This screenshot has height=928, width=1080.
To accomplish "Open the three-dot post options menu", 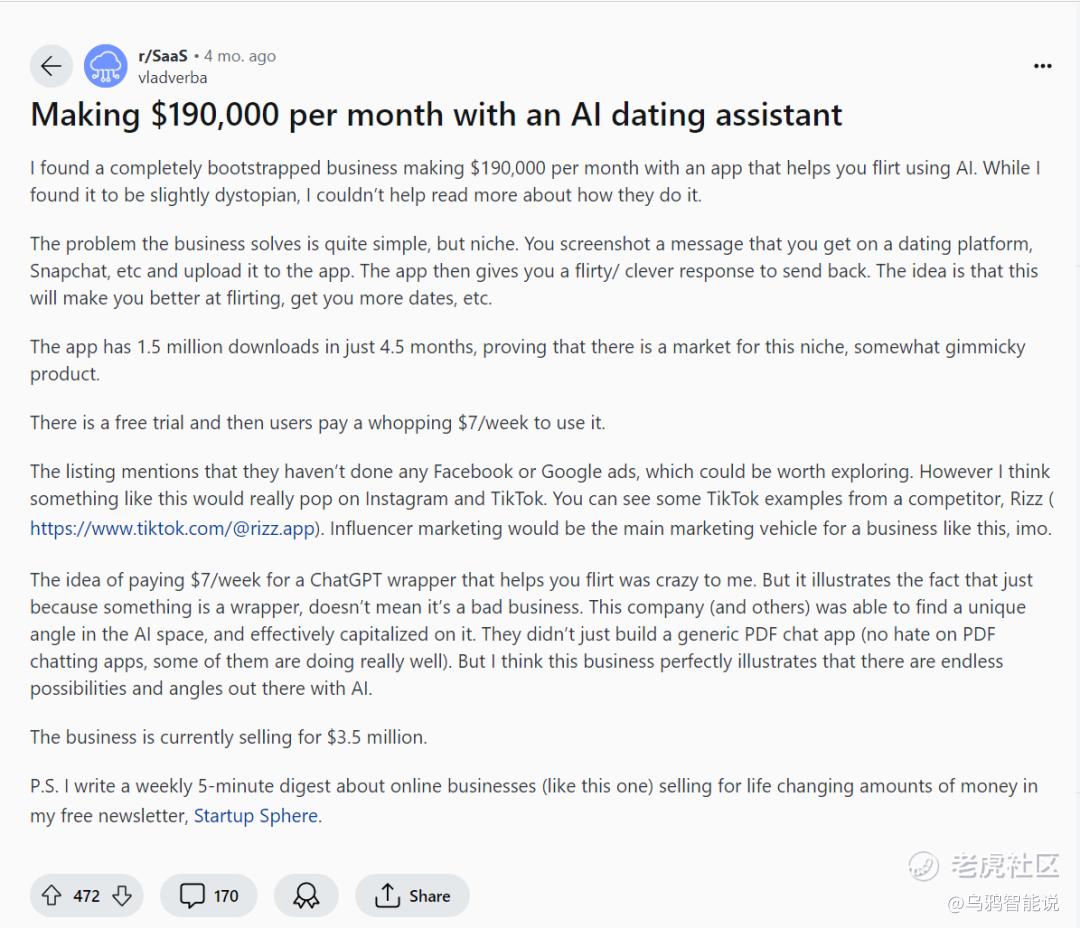I will pos(1042,66).
